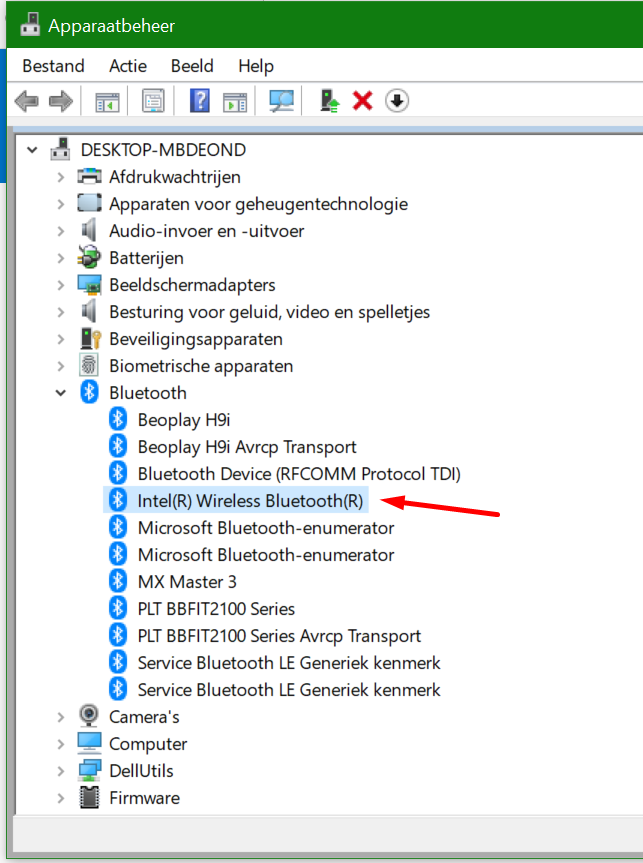Expand the Firmware category
643x863 pixels.
tap(61, 798)
